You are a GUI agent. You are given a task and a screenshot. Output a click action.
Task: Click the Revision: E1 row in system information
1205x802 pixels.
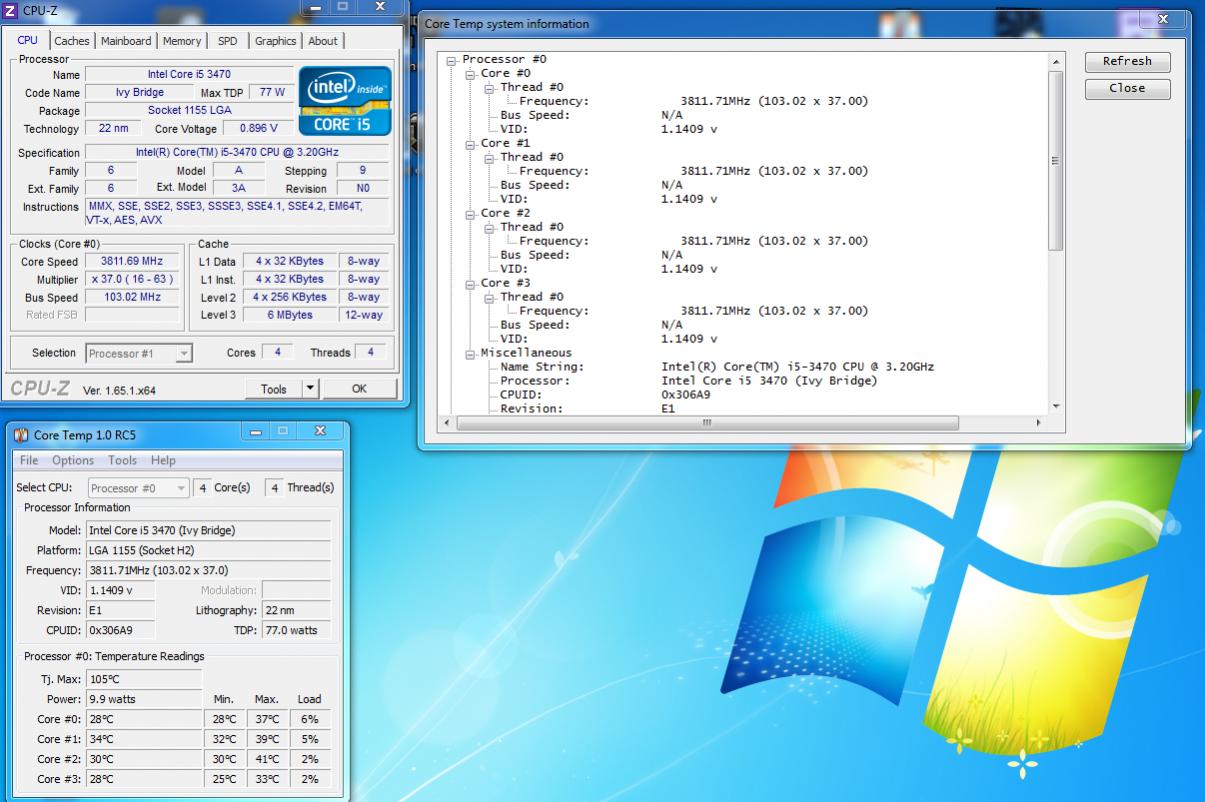point(587,409)
